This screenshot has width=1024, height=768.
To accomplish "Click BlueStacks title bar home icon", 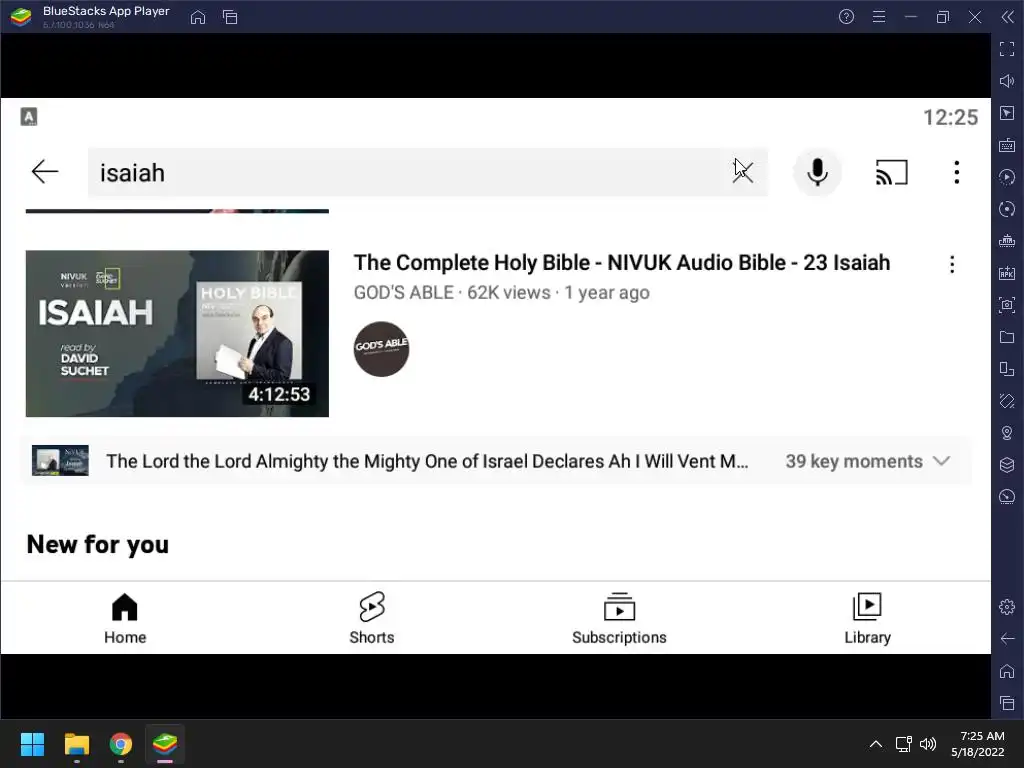I will [198, 18].
